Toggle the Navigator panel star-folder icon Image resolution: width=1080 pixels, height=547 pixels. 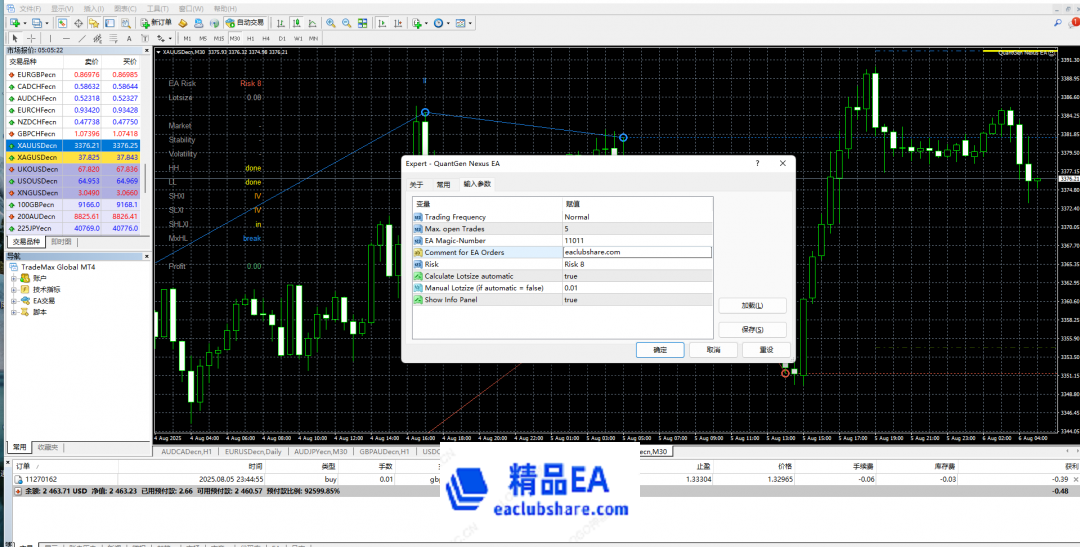pyautogui.click(x=94, y=23)
